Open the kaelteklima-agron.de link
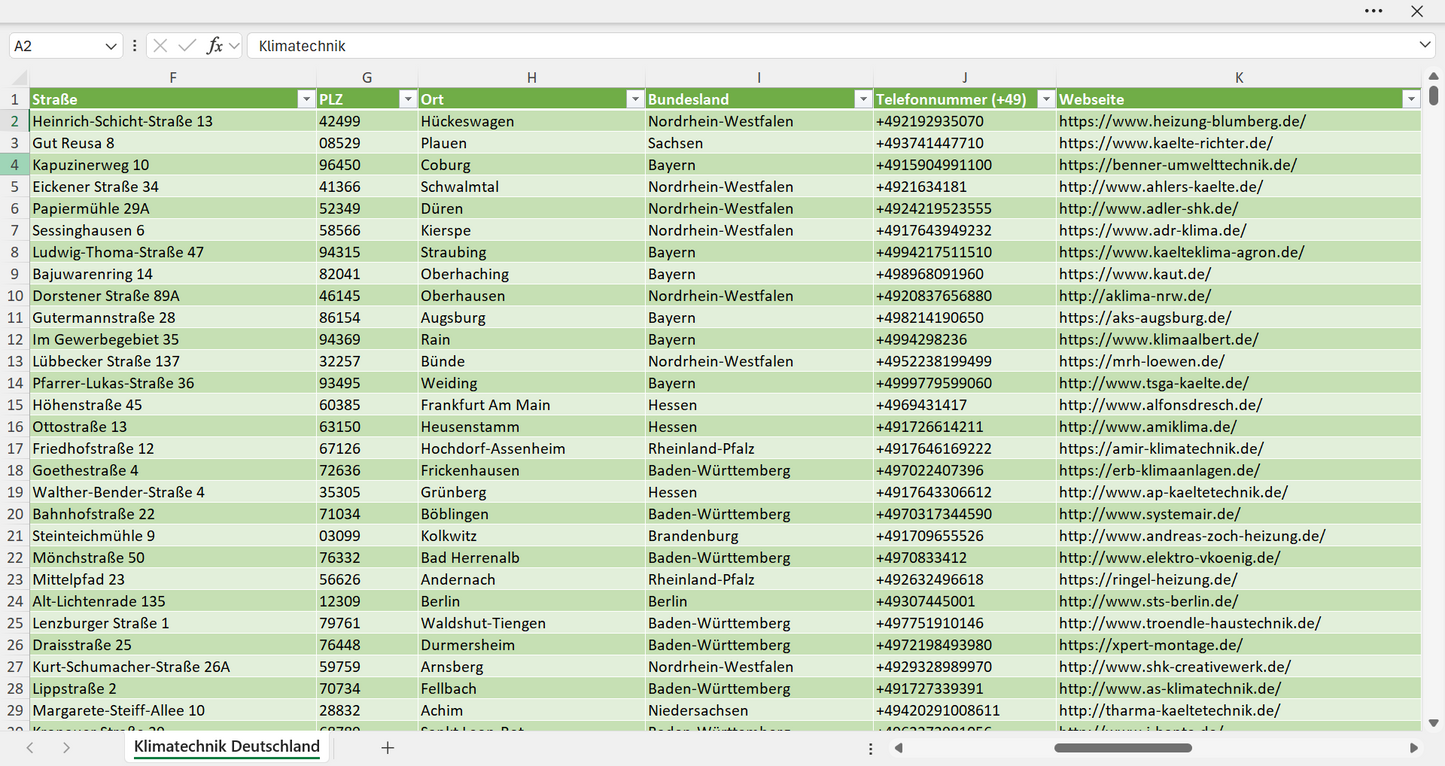The image size is (1445, 766). coord(1182,252)
